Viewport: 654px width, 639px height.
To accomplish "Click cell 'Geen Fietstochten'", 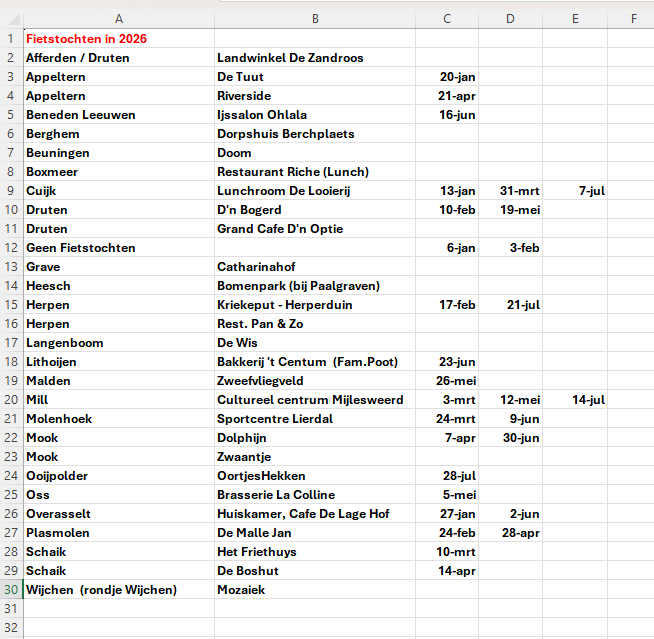I will tap(119, 248).
